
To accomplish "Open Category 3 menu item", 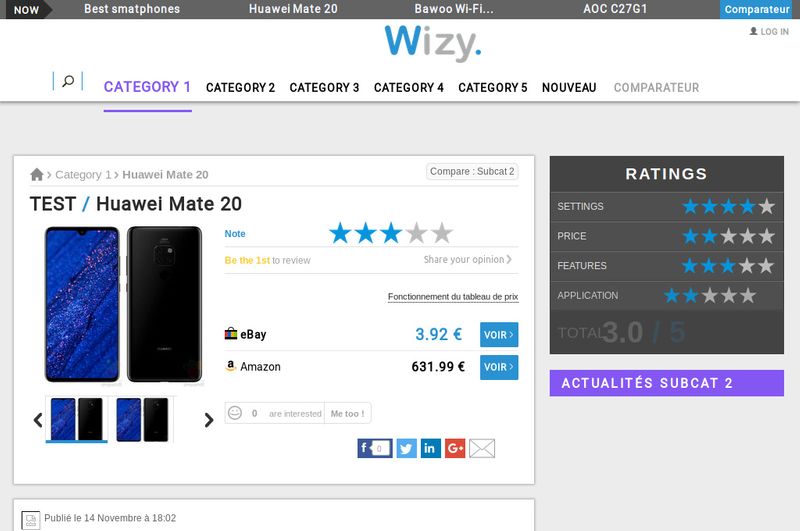I will click(x=324, y=88).
